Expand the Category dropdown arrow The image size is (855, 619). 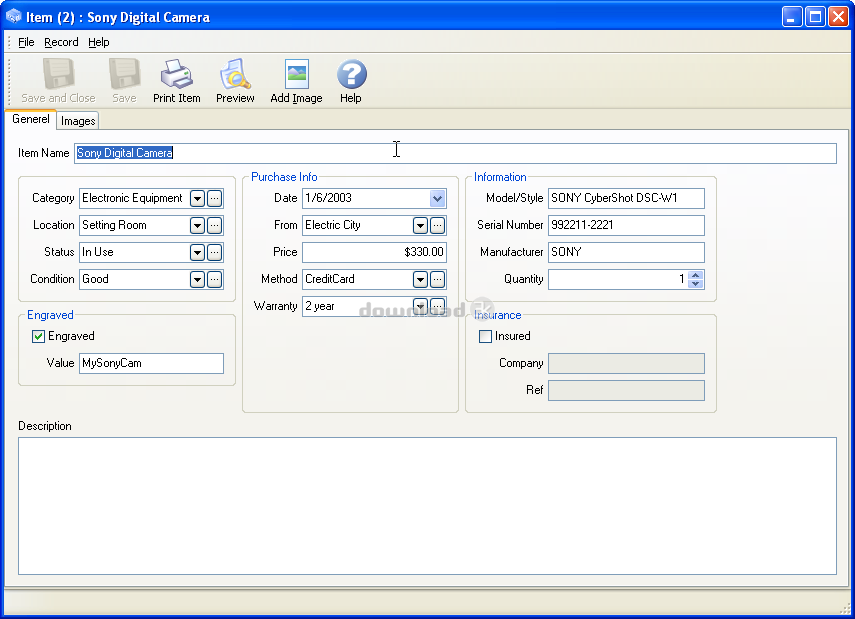point(197,199)
